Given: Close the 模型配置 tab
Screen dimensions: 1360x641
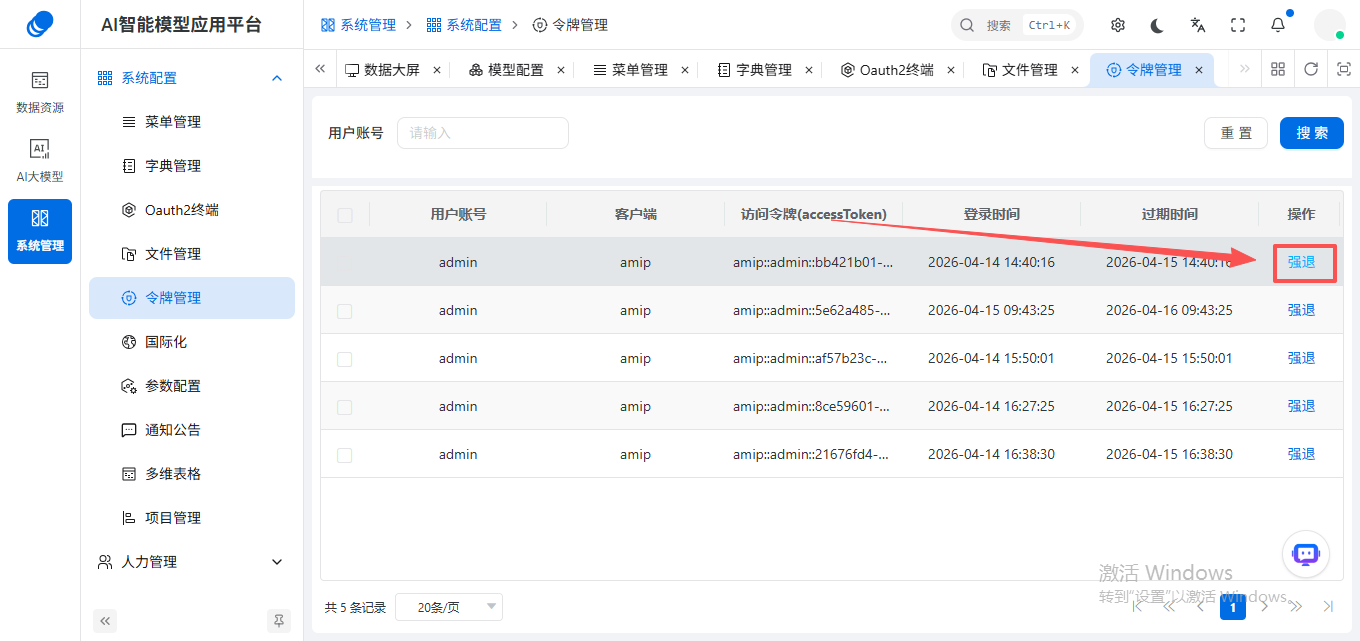Looking at the screenshot, I should tap(561, 70).
